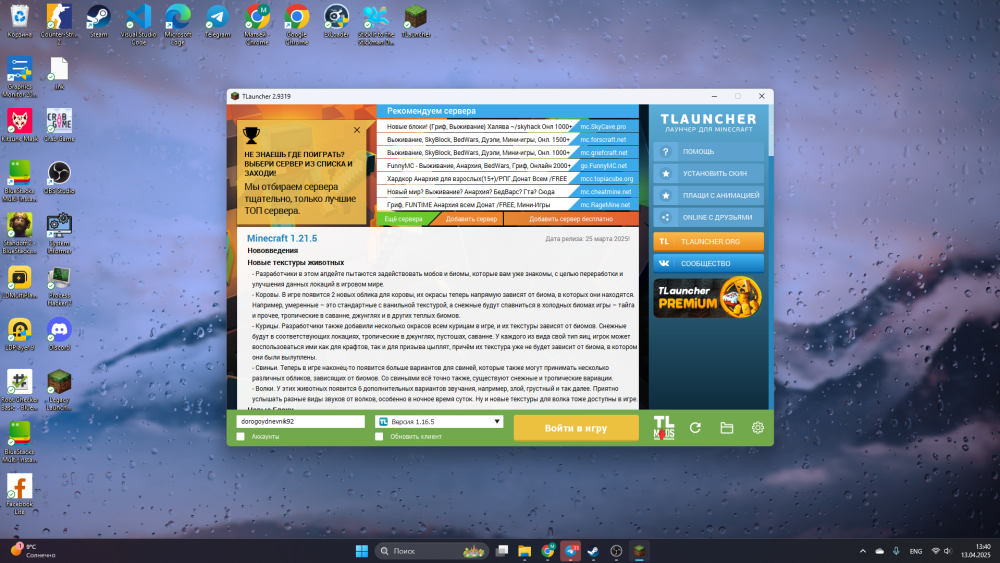Click the Войти в игру button

click(576, 428)
